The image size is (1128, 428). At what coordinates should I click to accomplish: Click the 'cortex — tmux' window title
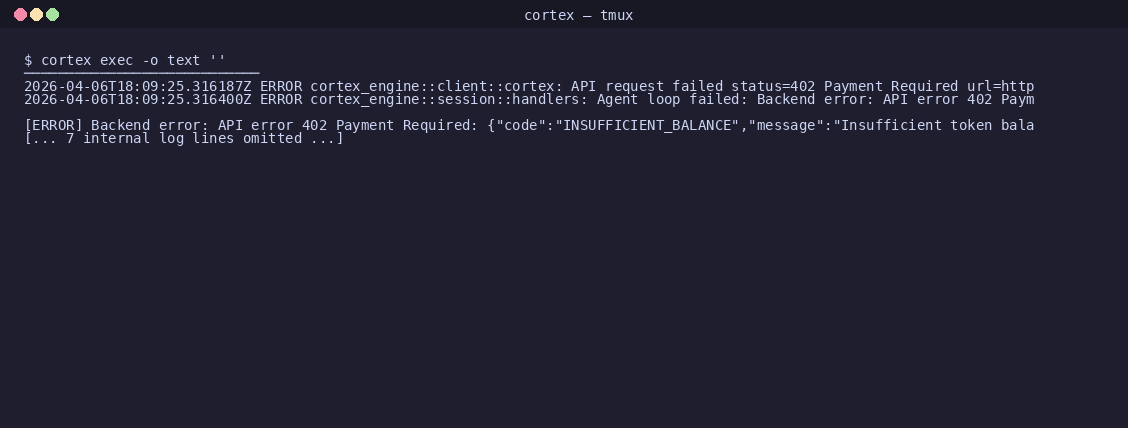[578, 15]
